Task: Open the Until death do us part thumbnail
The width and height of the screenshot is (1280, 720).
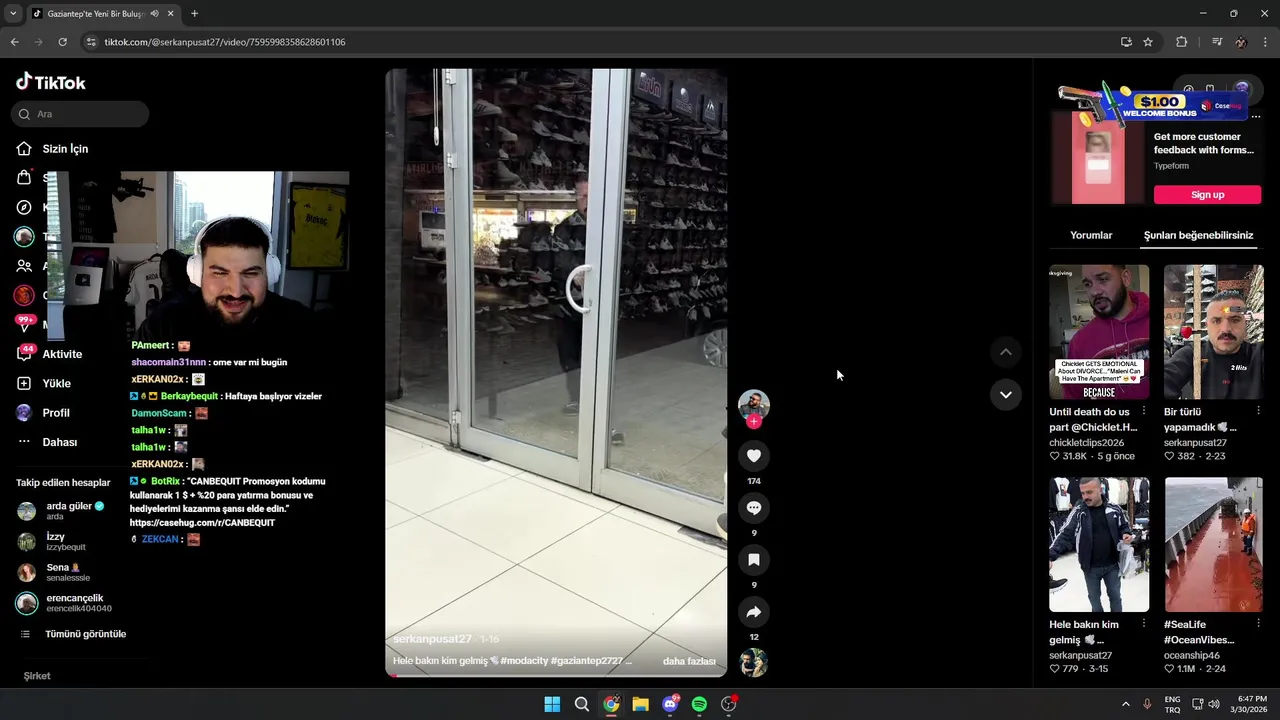Action: (x=1099, y=332)
